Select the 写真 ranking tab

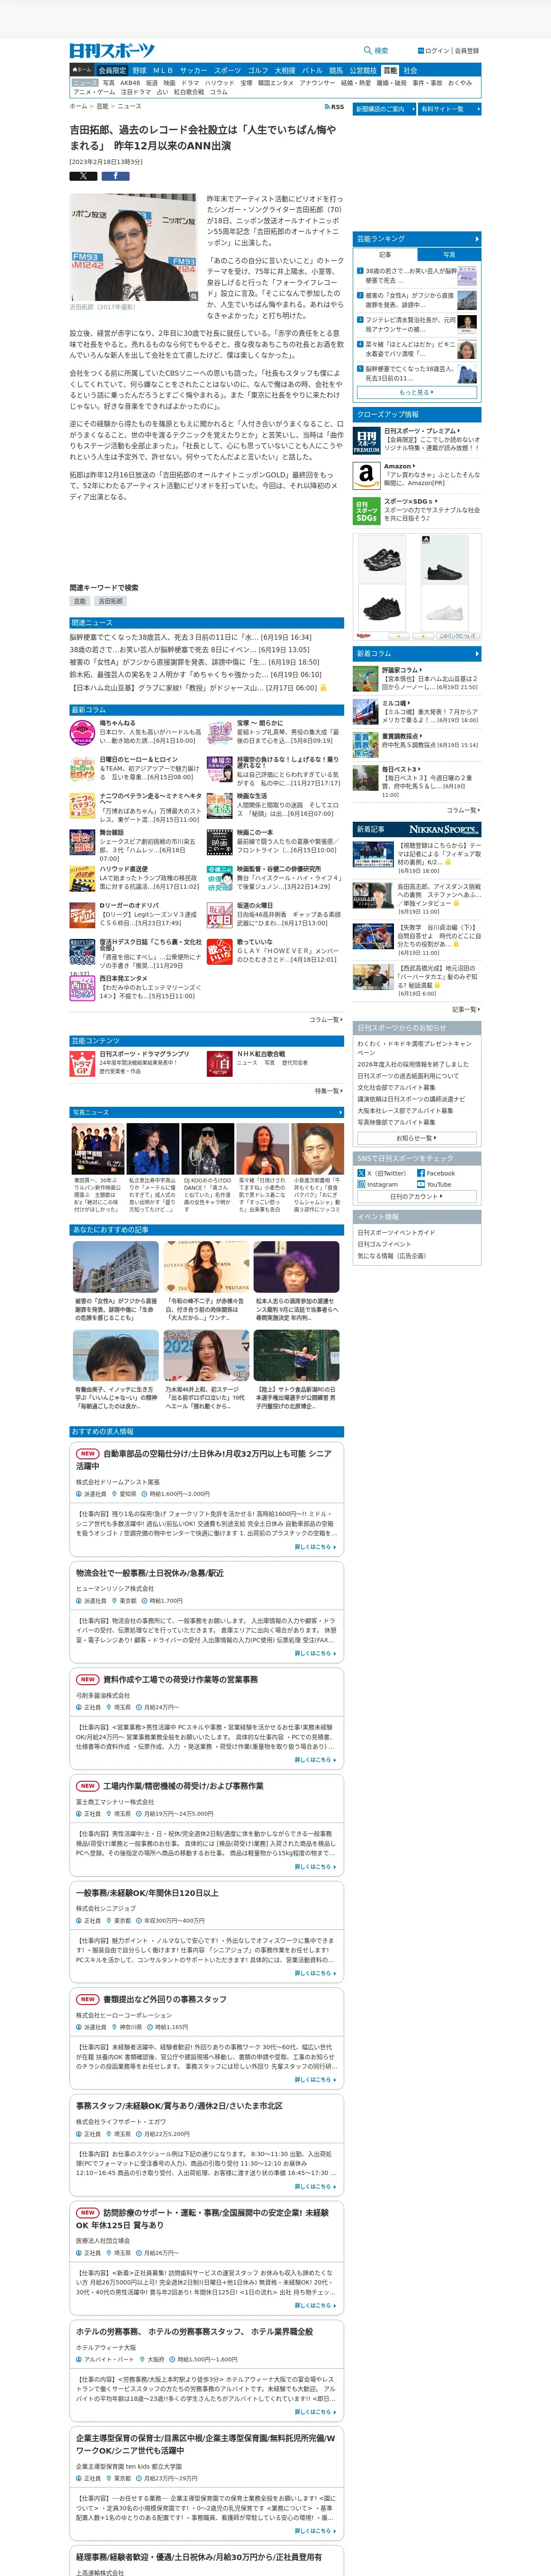(x=449, y=255)
